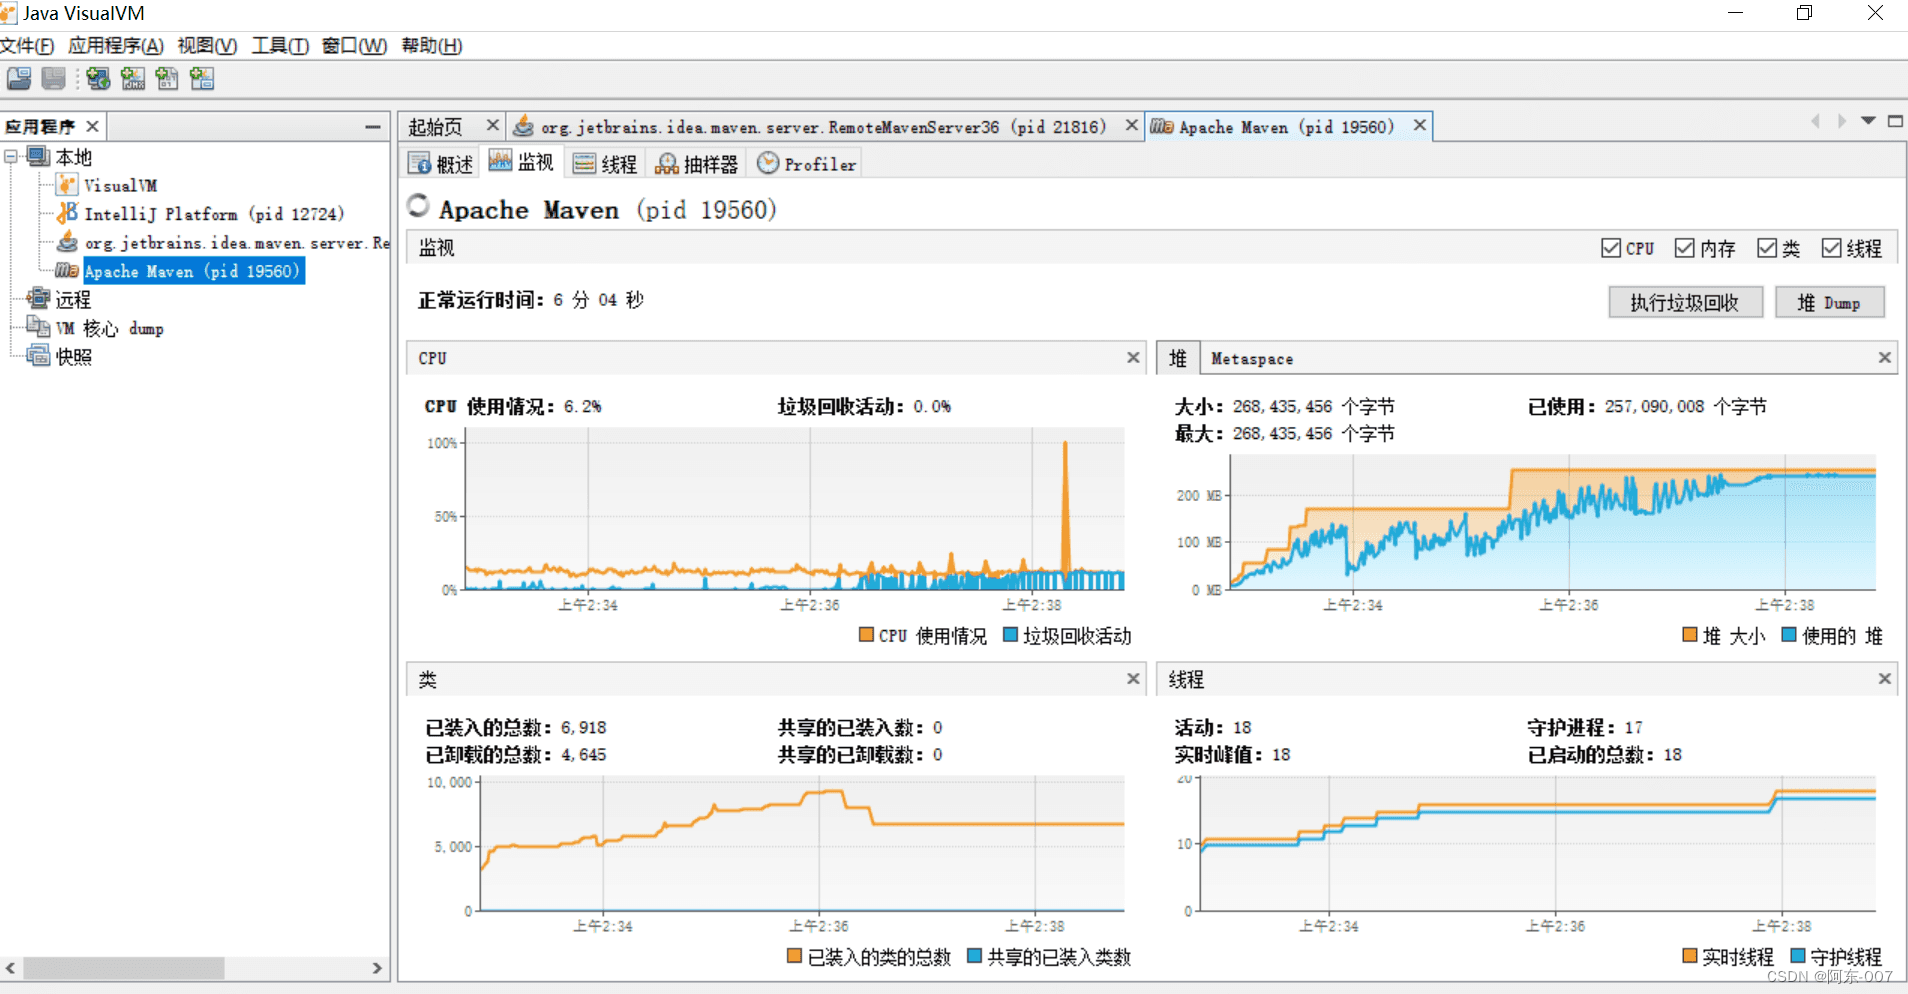Switch to the RemoteMavenServer36 (pid 21816) tab
The height and width of the screenshot is (994, 1908).
click(823, 126)
